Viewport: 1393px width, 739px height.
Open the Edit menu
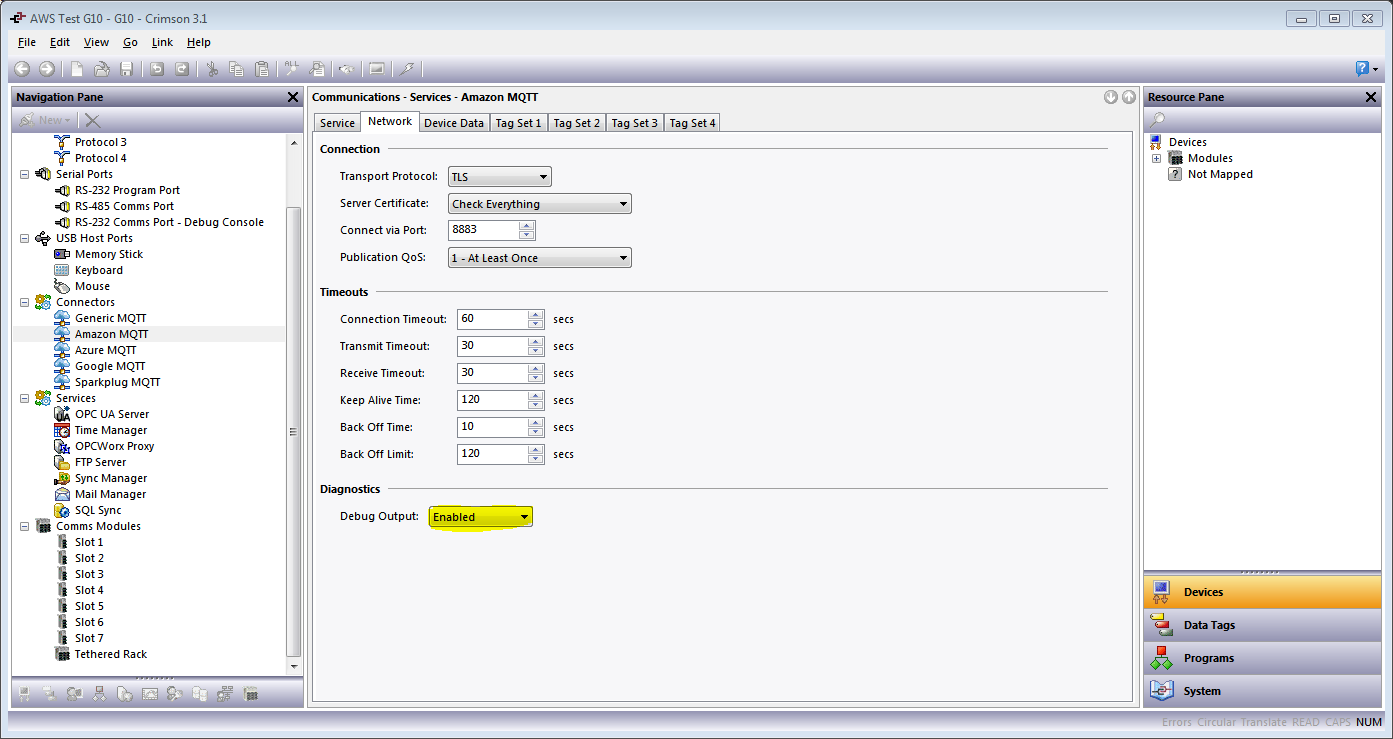pyautogui.click(x=60, y=42)
